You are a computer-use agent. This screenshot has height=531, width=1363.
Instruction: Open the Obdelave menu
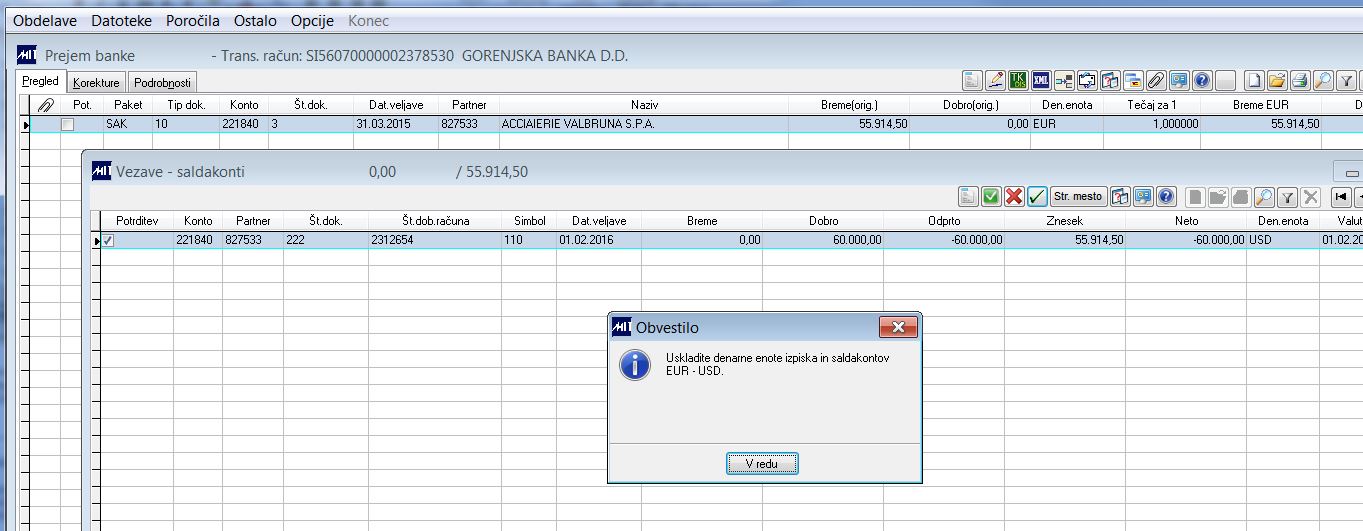[45, 21]
